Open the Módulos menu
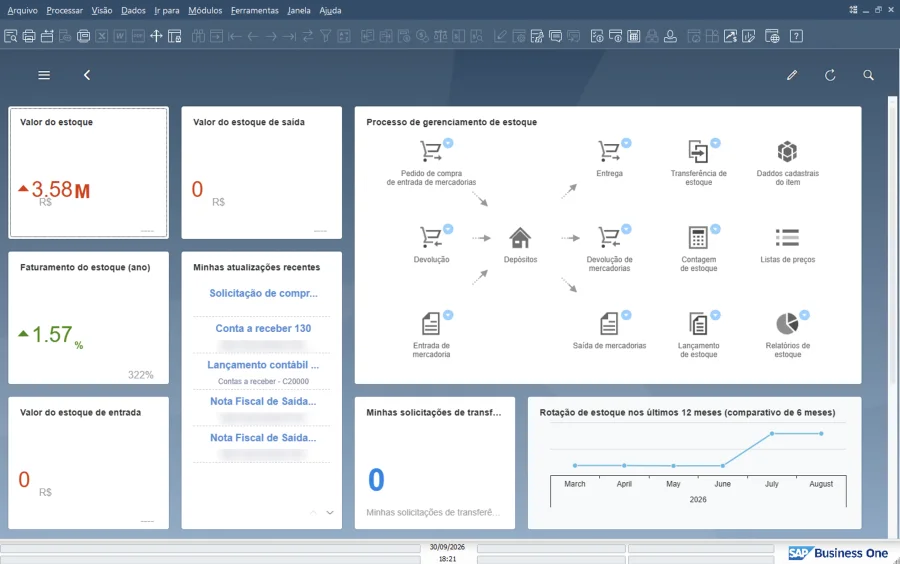 205,10
